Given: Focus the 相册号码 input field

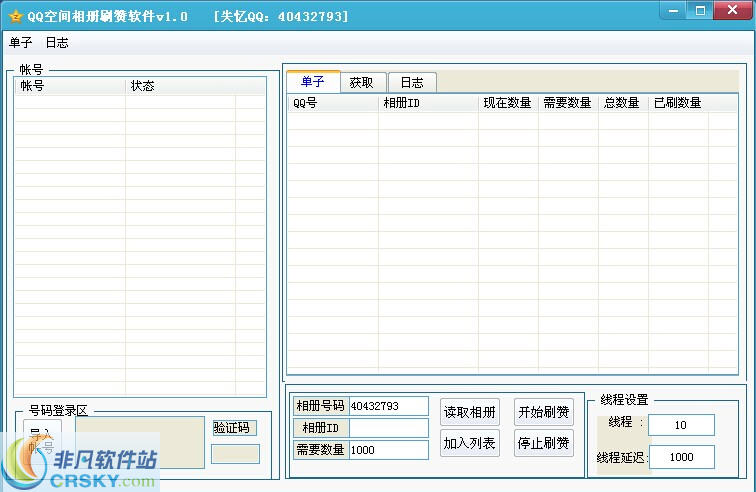Looking at the screenshot, I should click(389, 406).
